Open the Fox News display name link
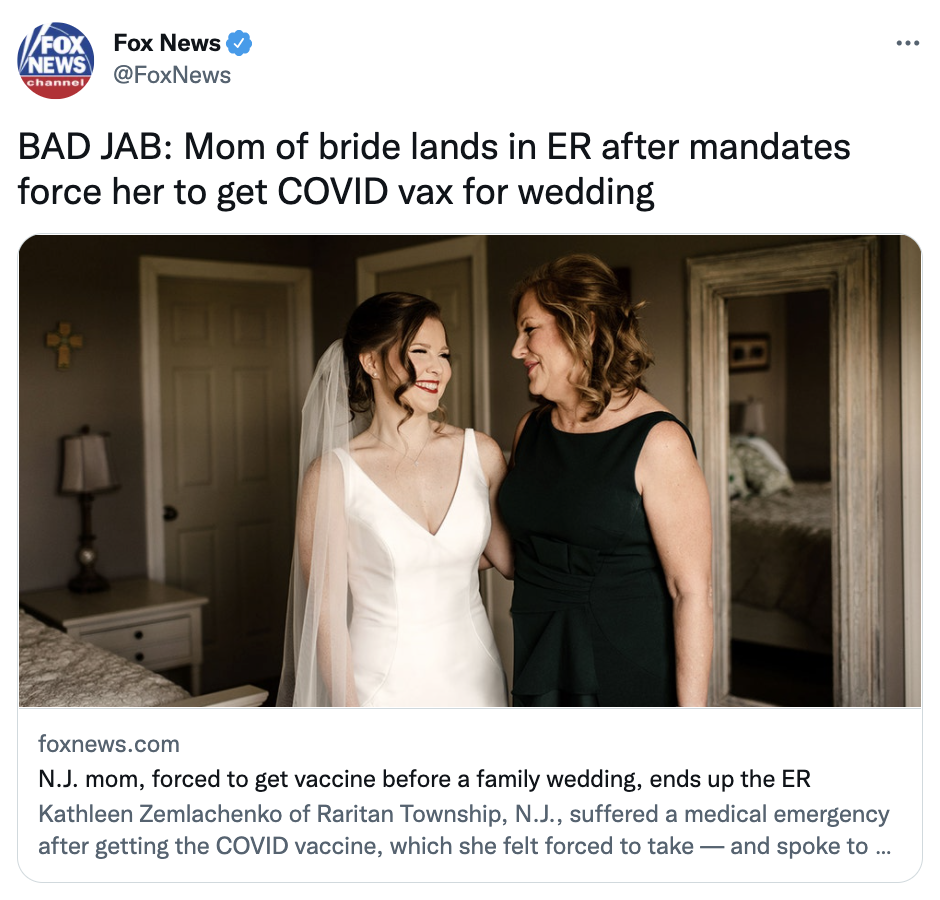 tap(167, 43)
